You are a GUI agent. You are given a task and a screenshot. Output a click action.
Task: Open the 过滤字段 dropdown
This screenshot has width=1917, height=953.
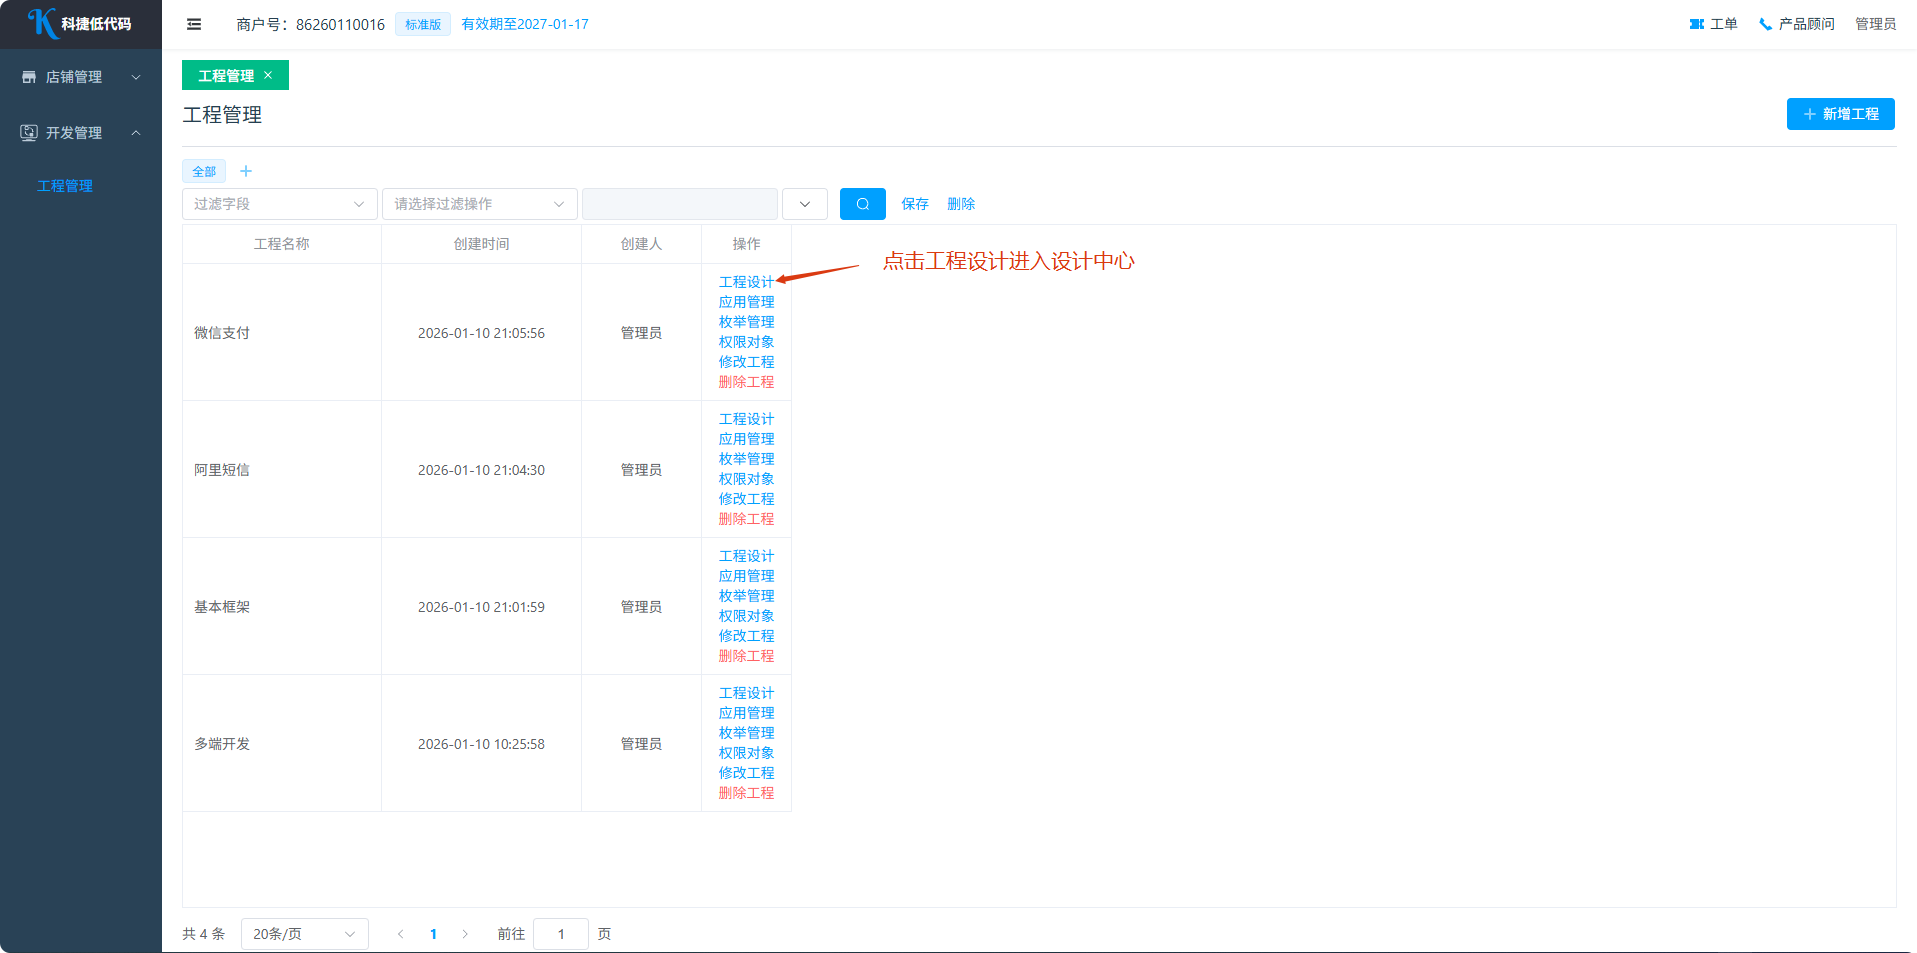coord(279,204)
